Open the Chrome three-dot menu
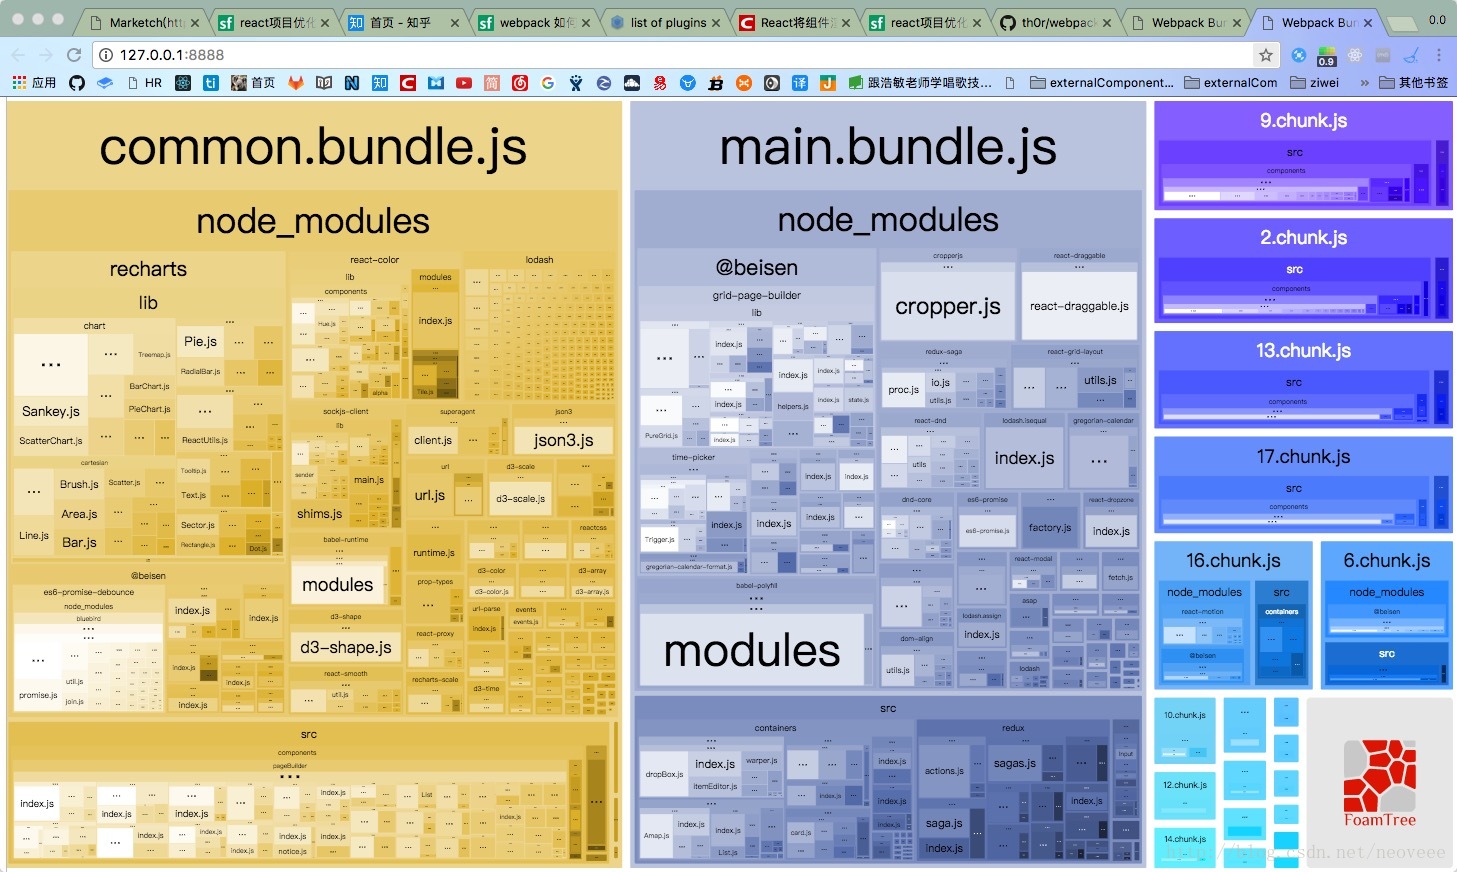The width and height of the screenshot is (1457, 872). click(x=1439, y=55)
